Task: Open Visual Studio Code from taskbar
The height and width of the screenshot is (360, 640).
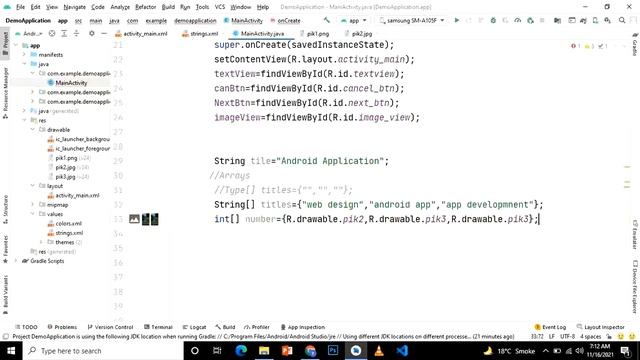Action: click(402, 351)
